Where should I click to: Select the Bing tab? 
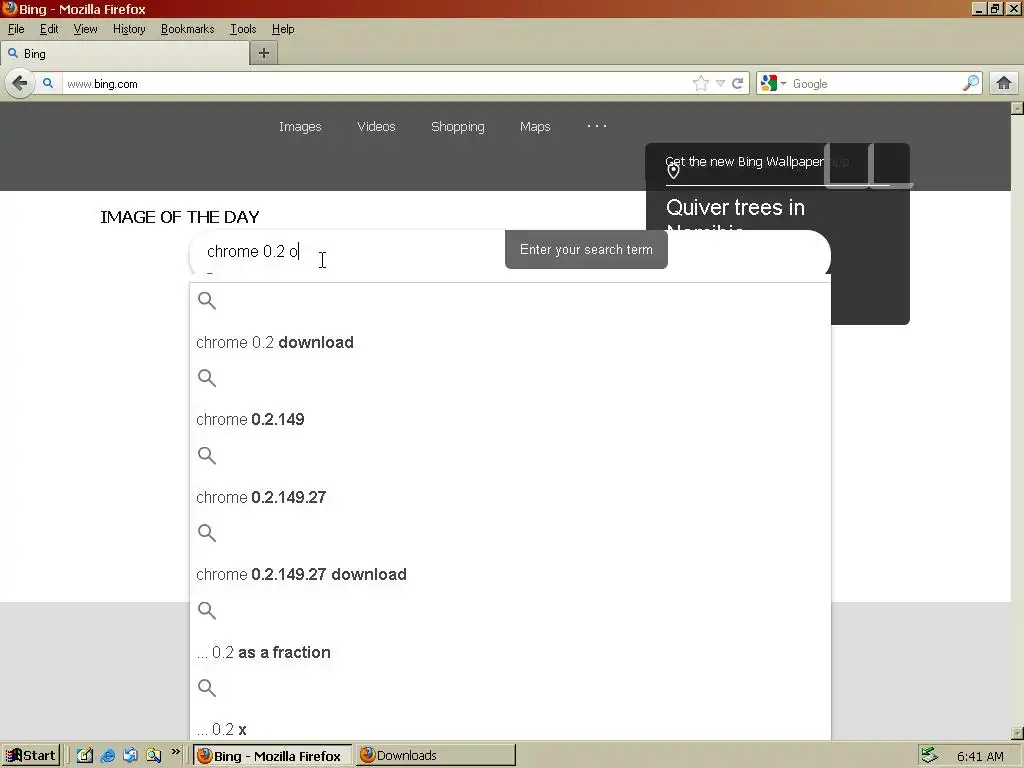pos(125,54)
